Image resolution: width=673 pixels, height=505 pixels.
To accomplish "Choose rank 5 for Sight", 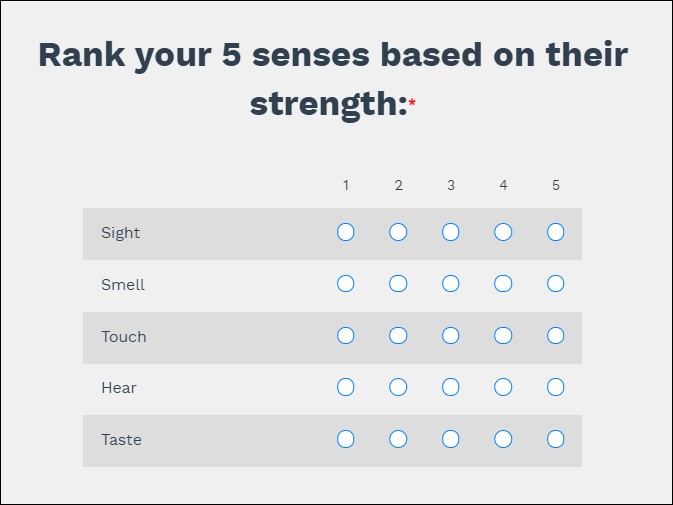I will pos(556,232).
